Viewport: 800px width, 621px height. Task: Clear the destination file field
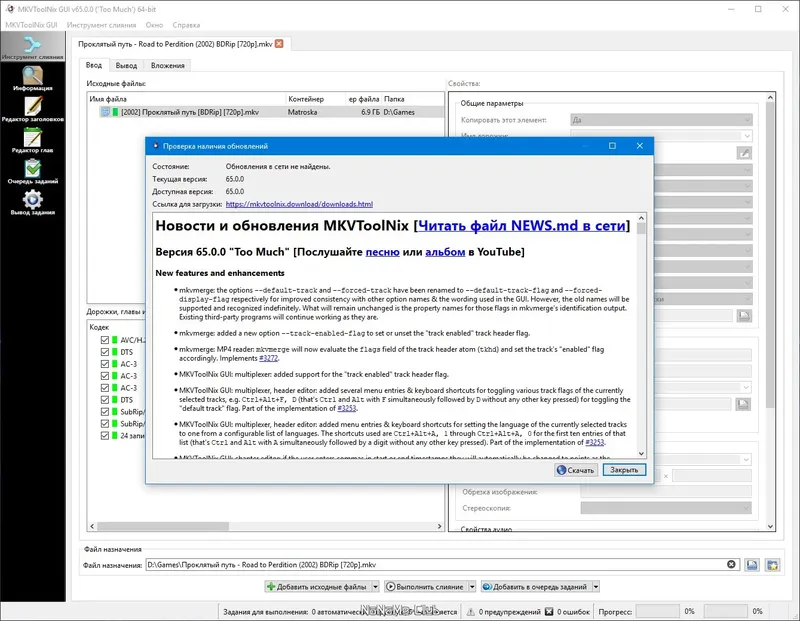tap(731, 564)
